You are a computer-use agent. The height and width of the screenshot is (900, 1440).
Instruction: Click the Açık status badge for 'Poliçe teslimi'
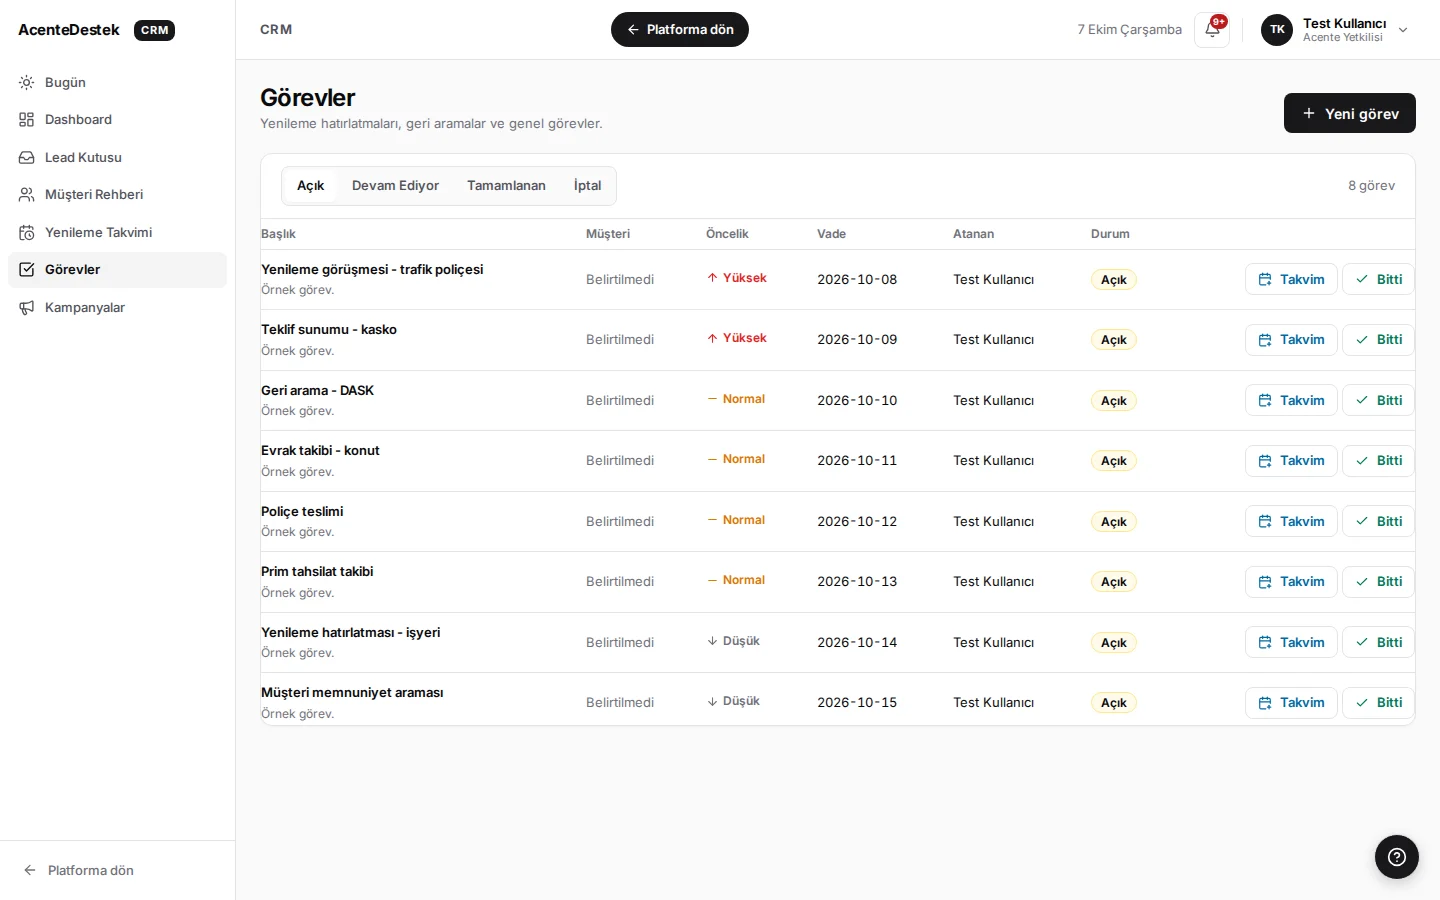1114,522
